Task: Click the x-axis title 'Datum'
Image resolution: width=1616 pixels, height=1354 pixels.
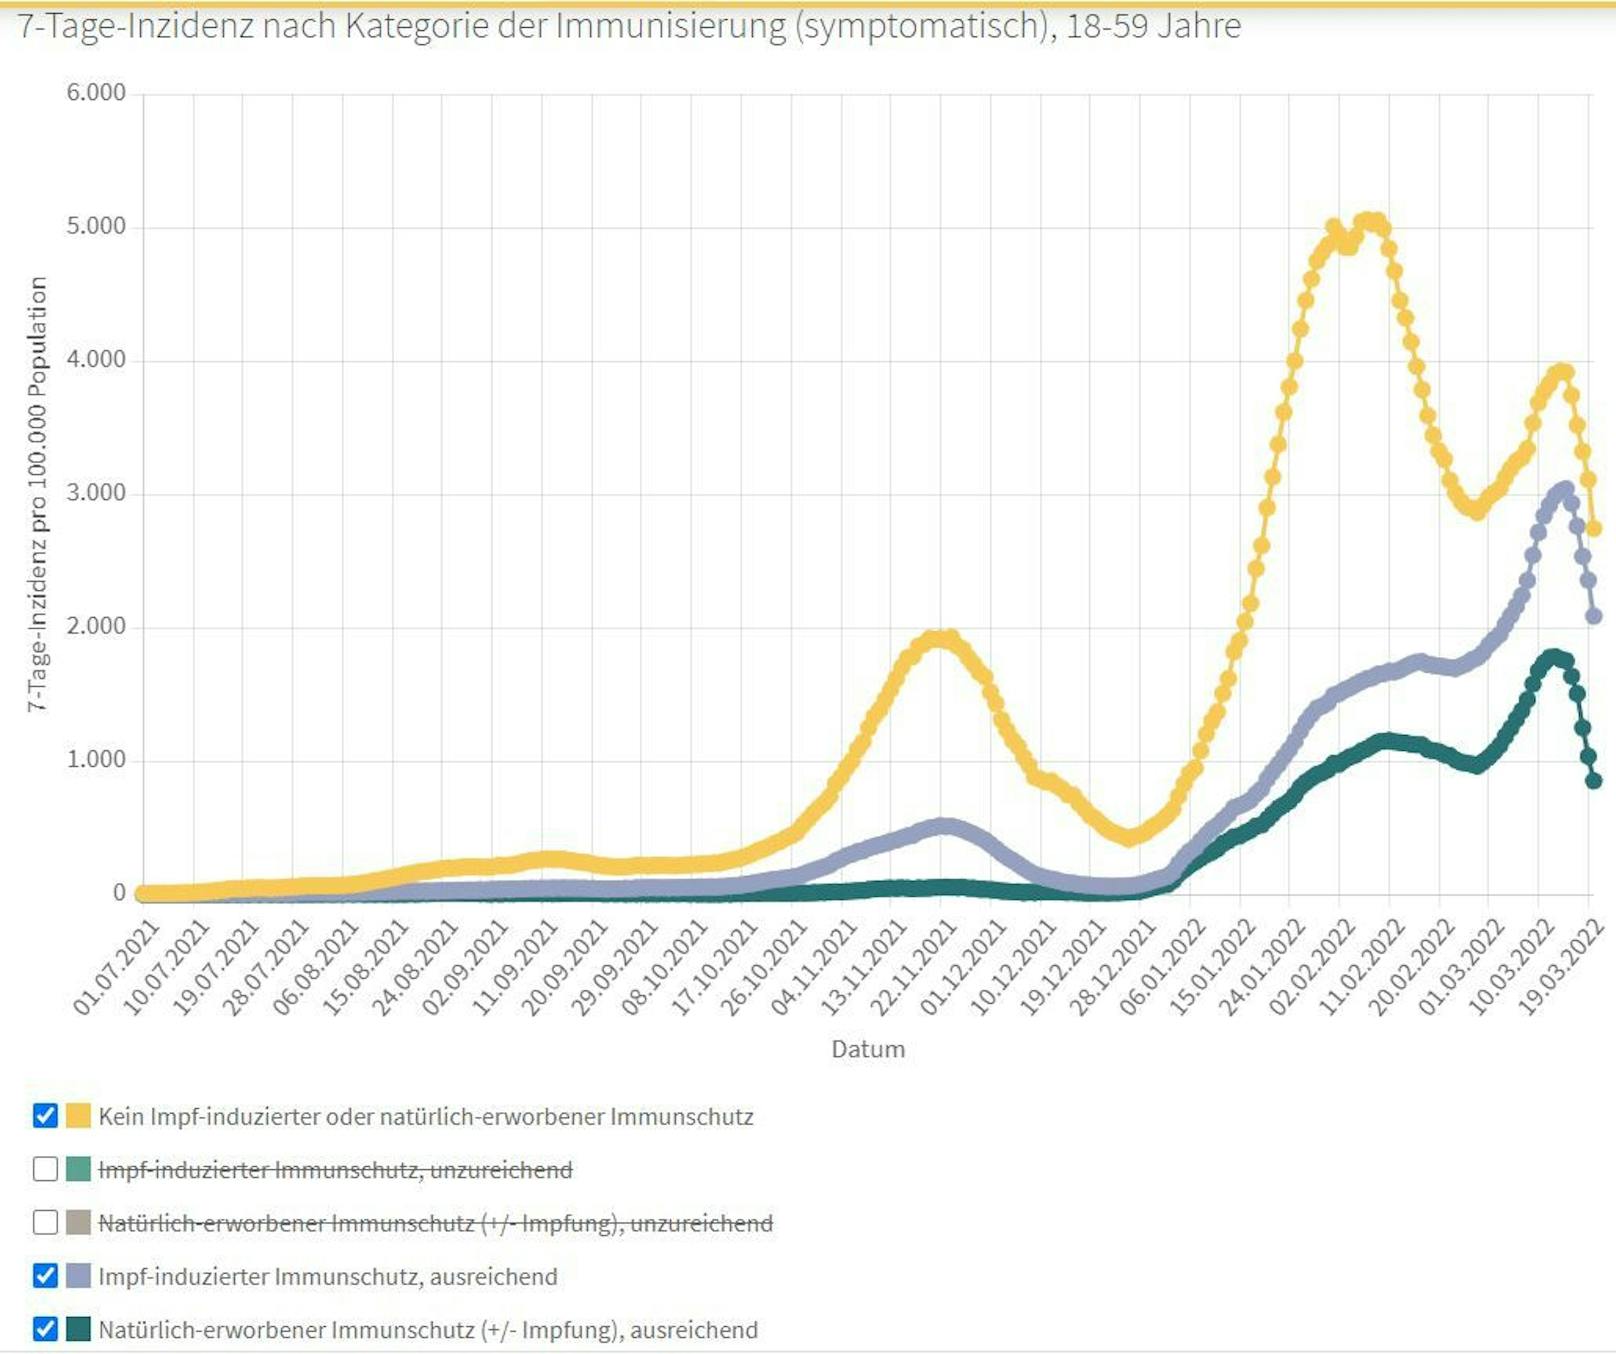Action: [868, 1049]
